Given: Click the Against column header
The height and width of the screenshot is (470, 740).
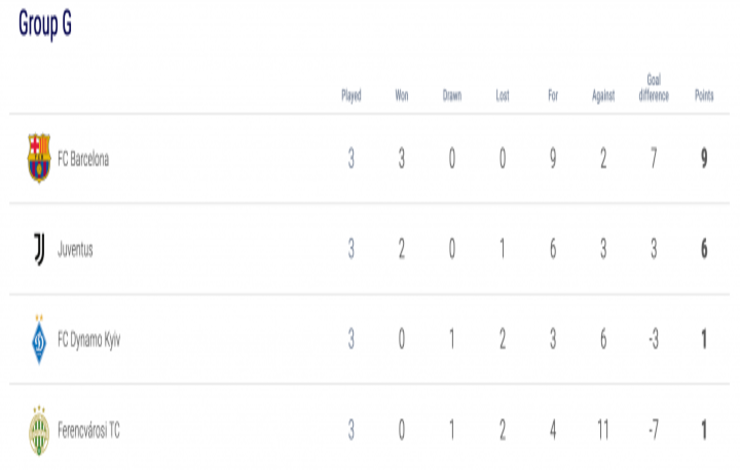Looking at the screenshot, I should [x=603, y=96].
